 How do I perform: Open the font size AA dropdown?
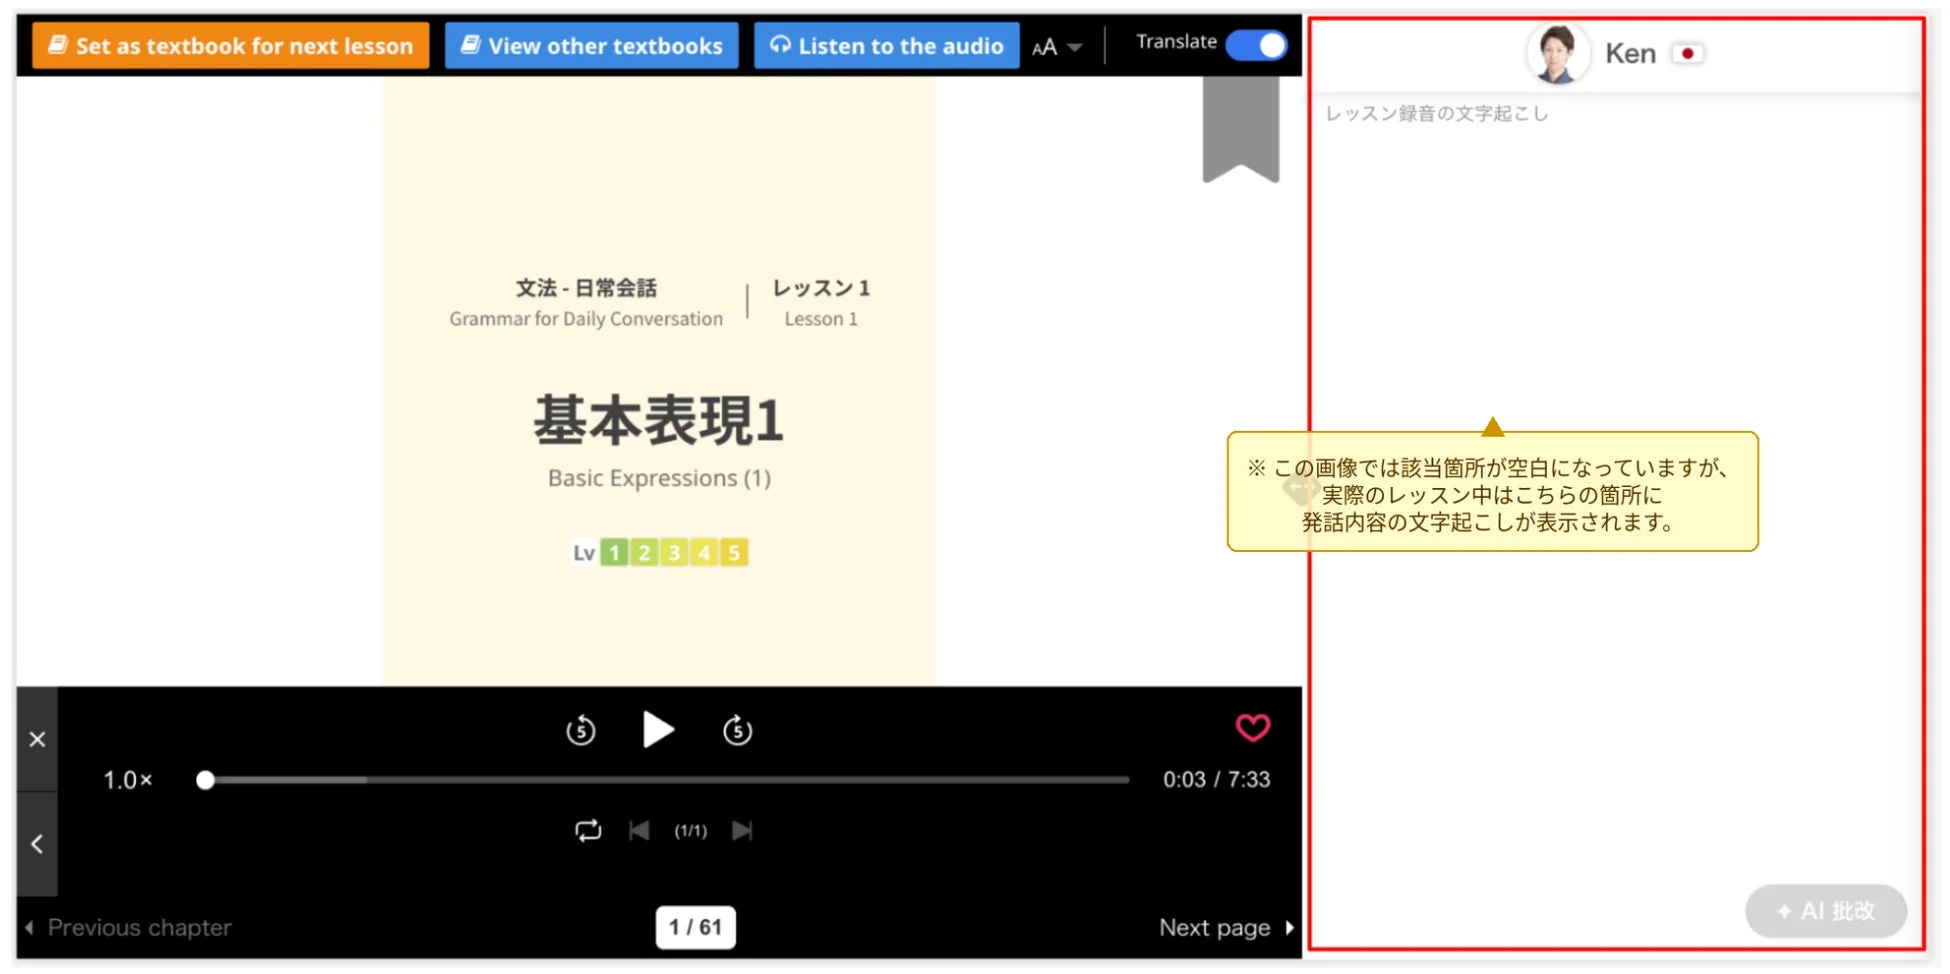[1057, 47]
